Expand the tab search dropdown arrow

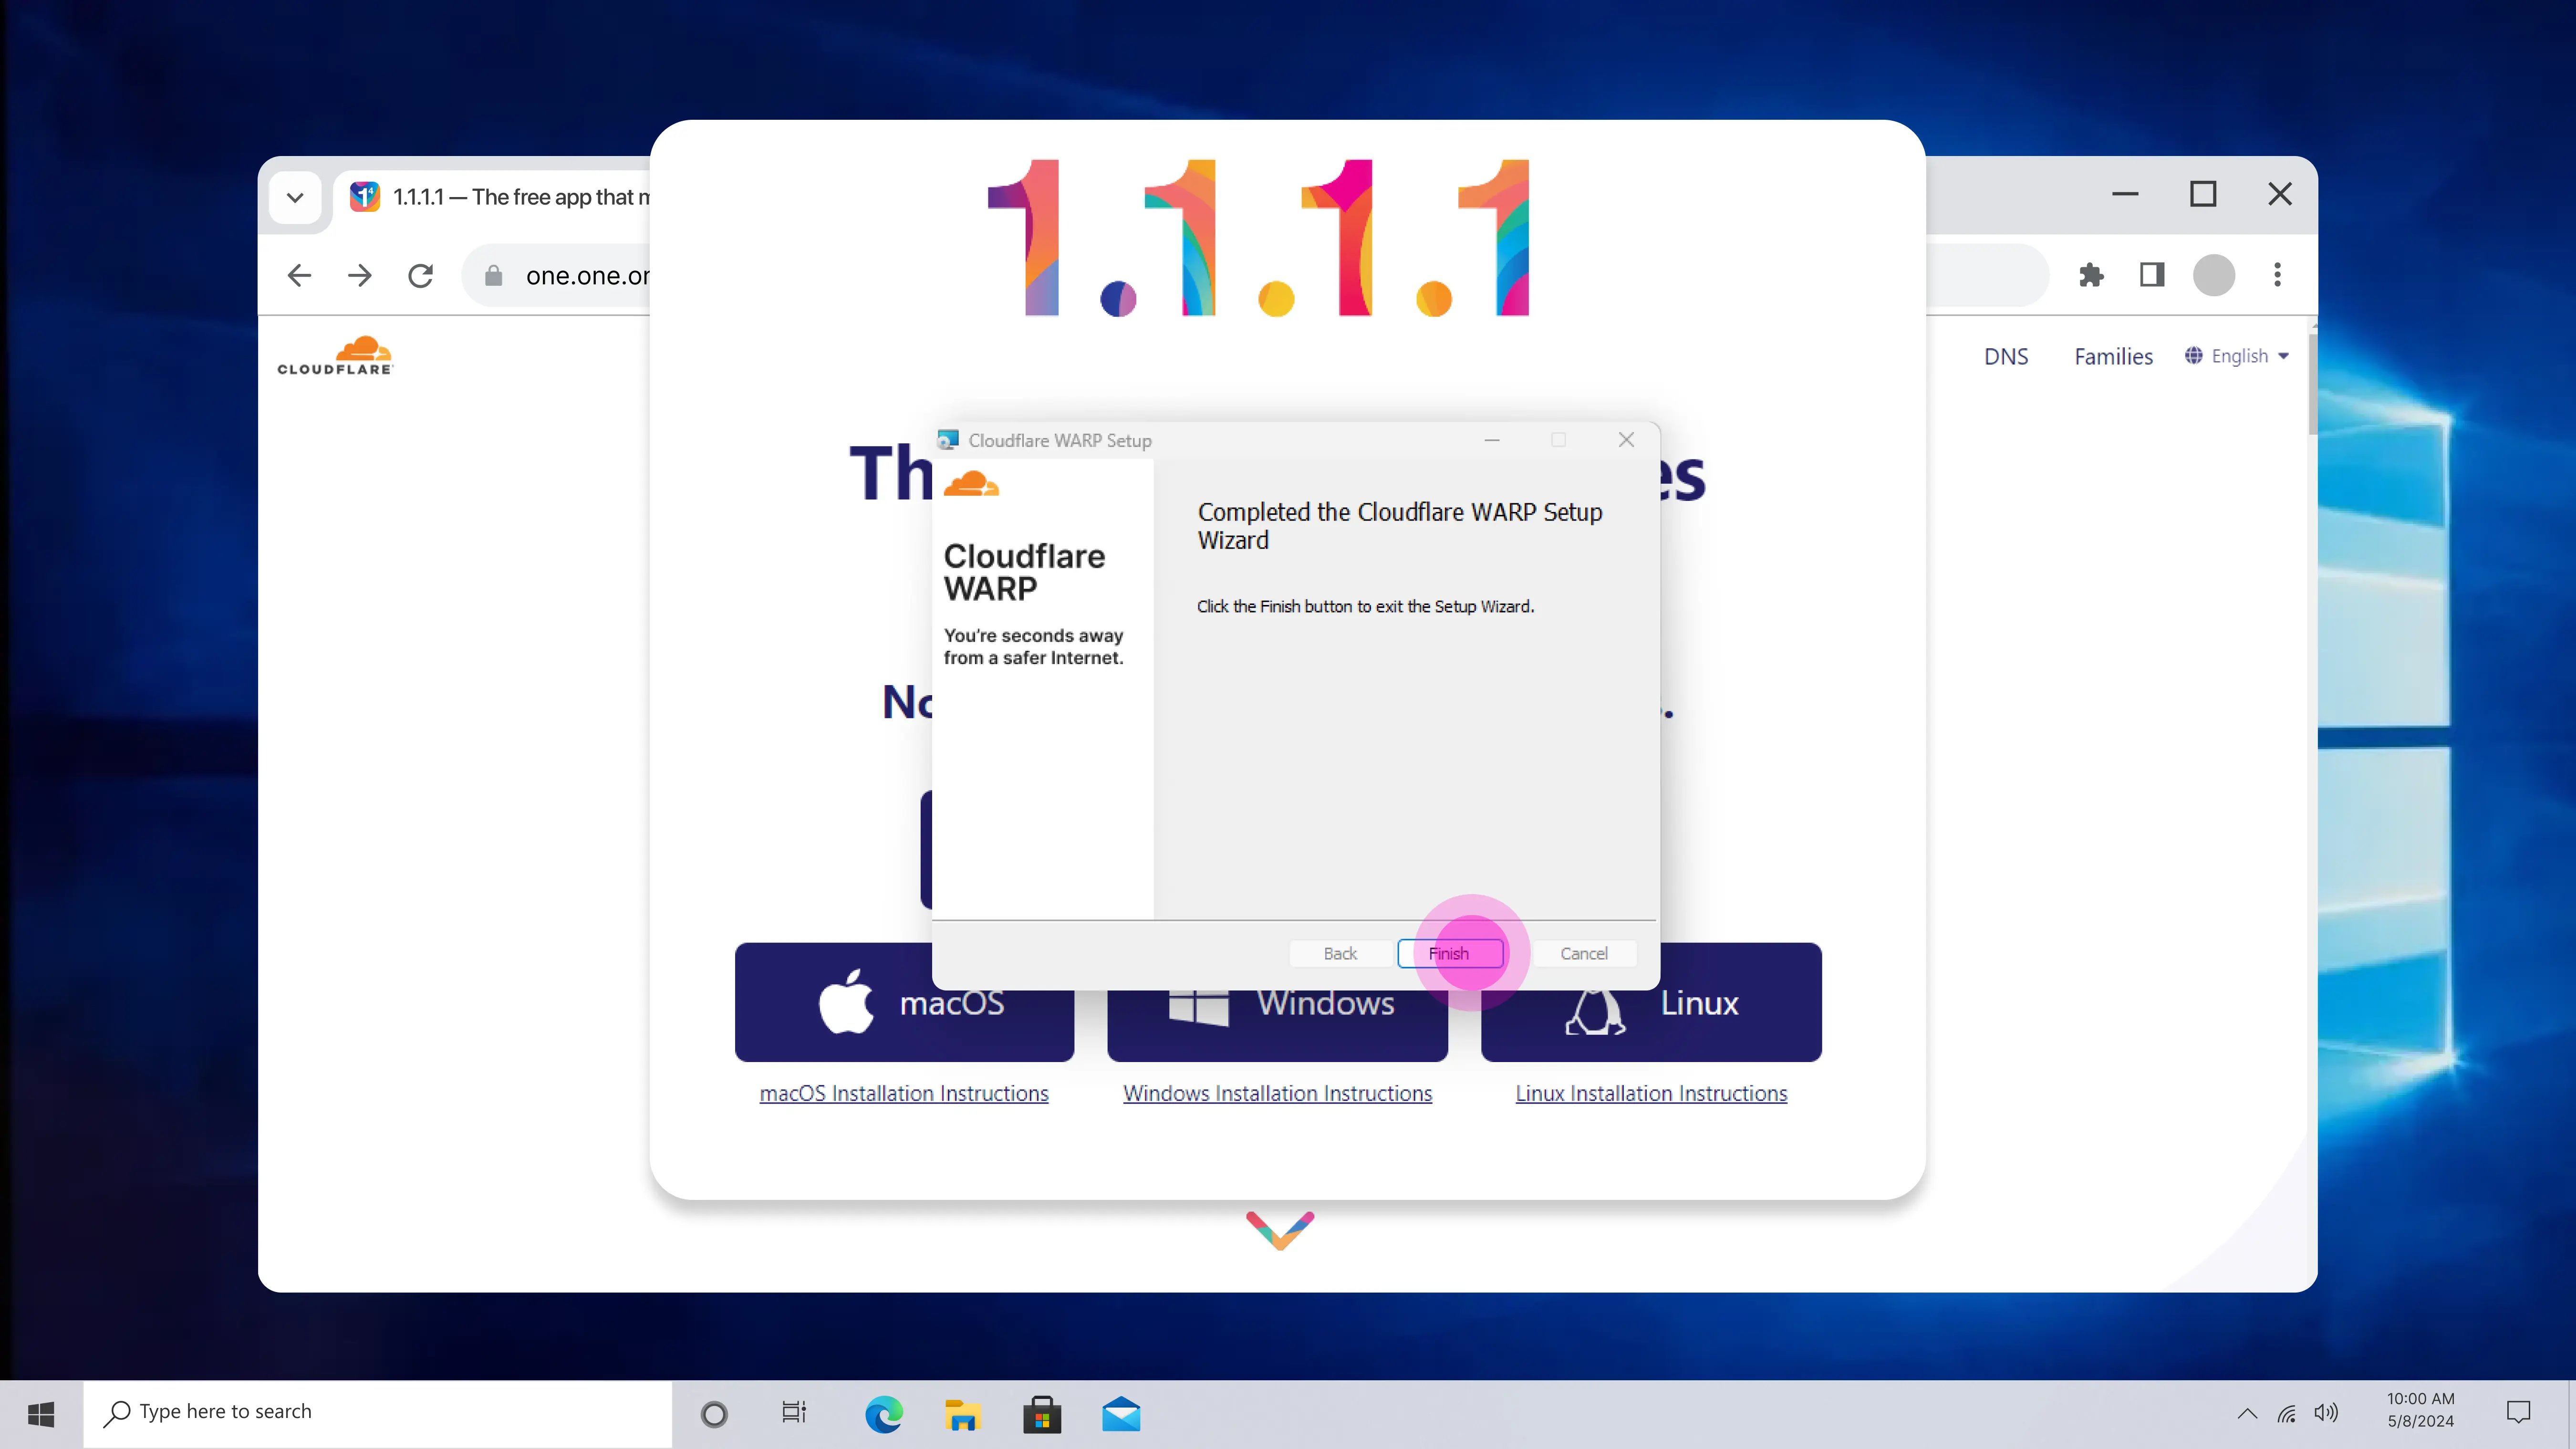pyautogui.click(x=295, y=197)
